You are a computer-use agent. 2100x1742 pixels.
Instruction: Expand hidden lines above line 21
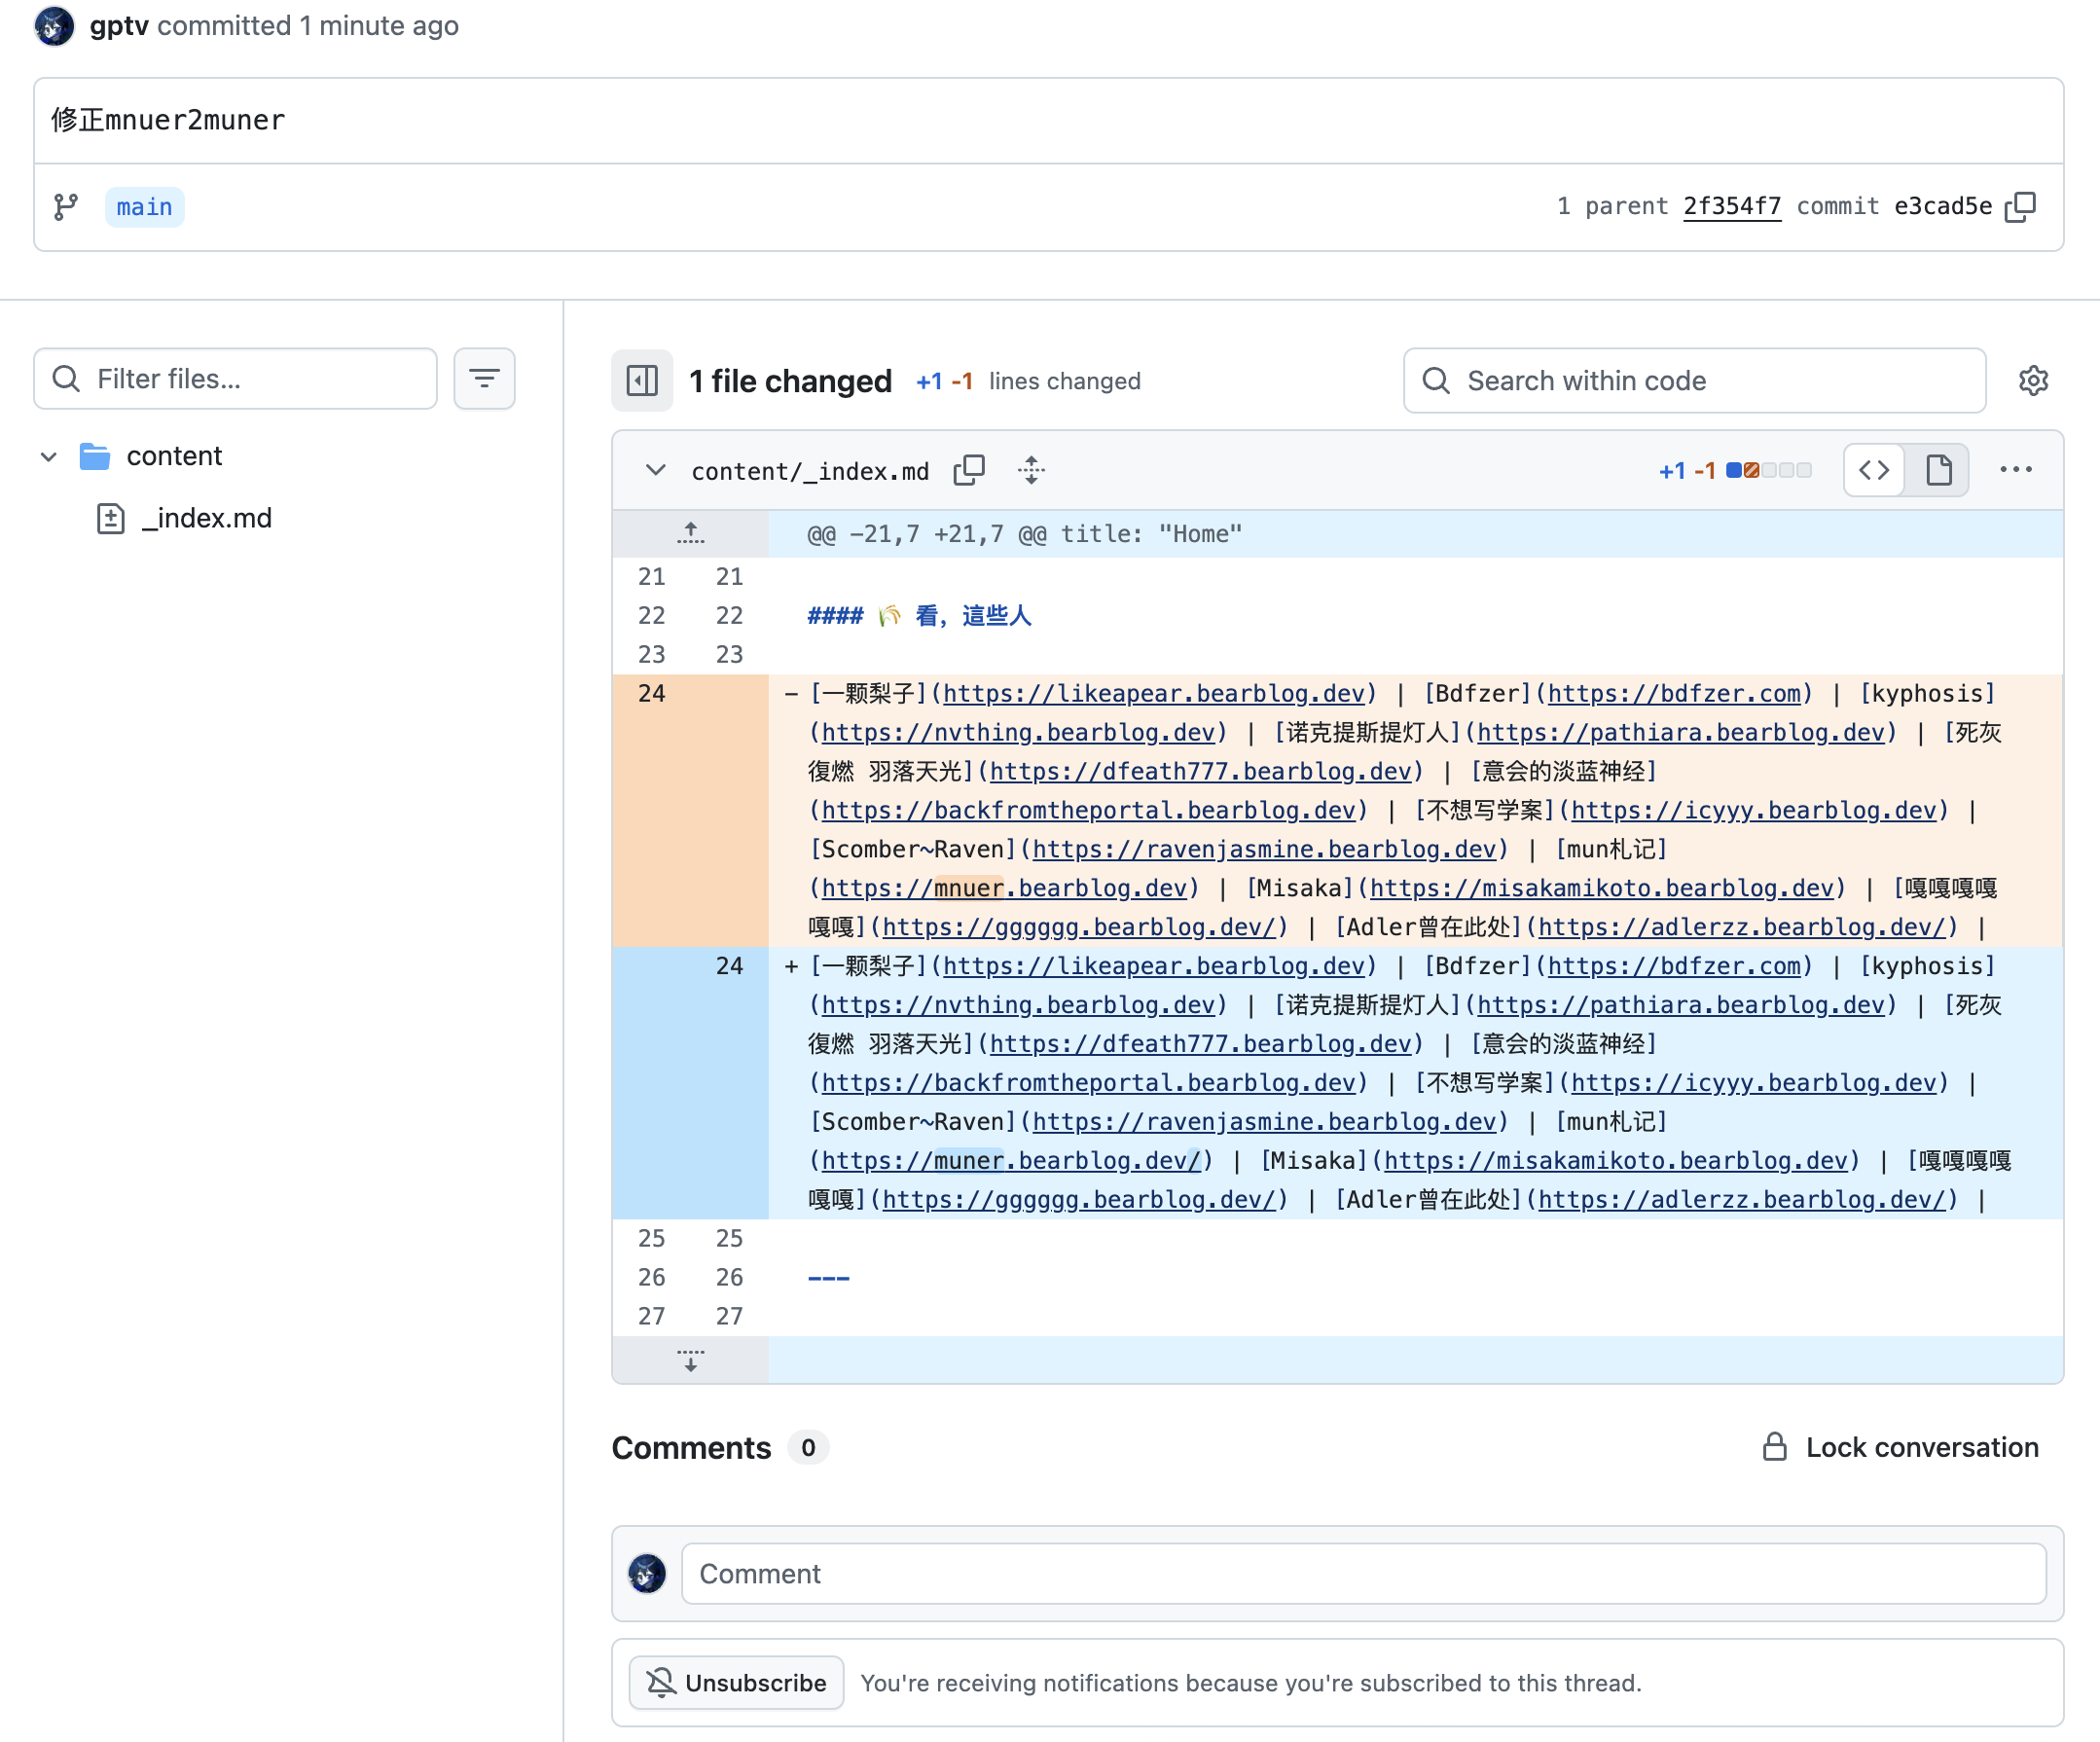click(x=690, y=533)
